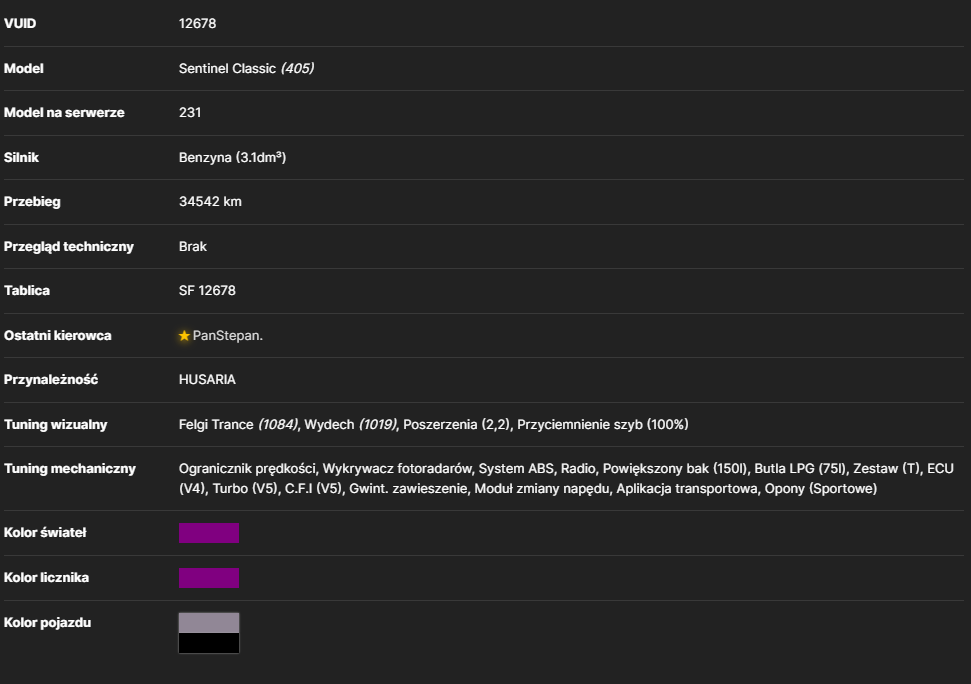The width and height of the screenshot is (971, 684).
Task: Click the grey upper Kolor pojazdu swatch
Action: pyautogui.click(x=209, y=623)
